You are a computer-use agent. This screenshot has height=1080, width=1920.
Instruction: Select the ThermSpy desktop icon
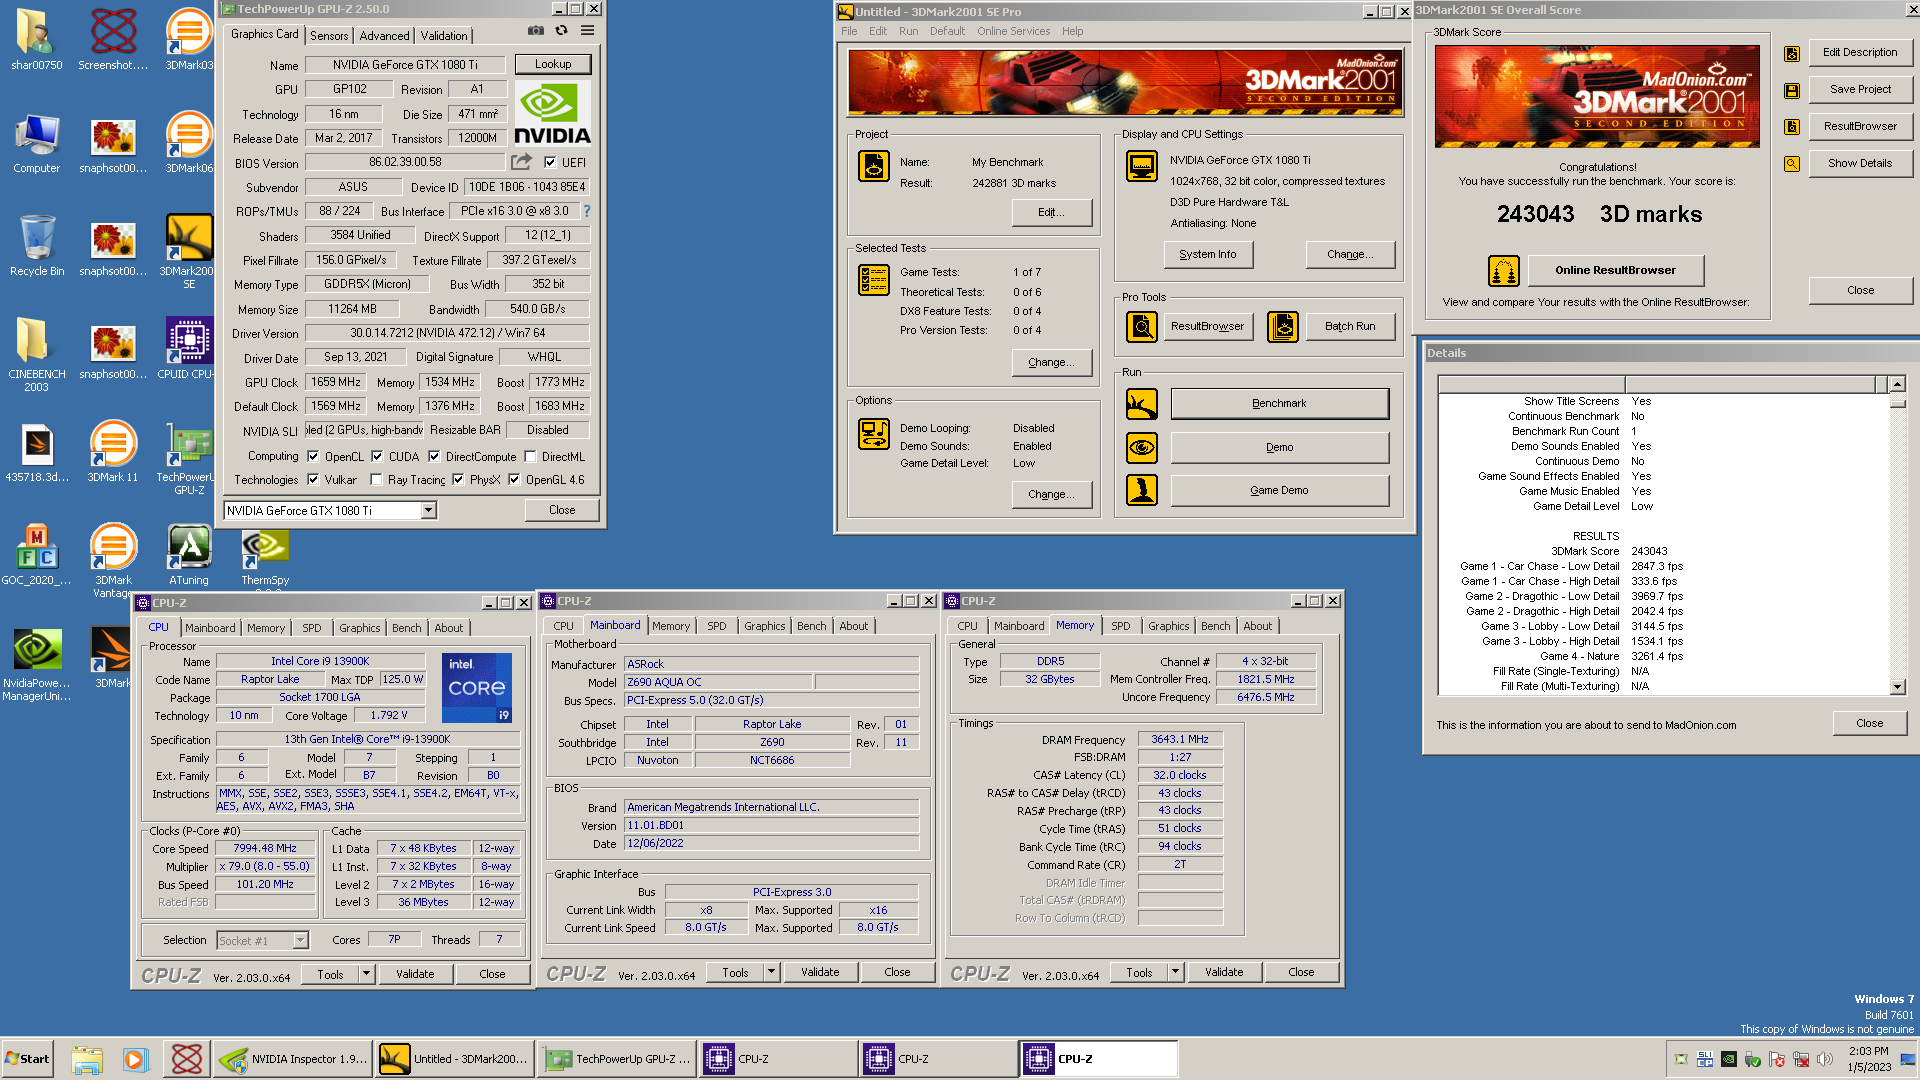[265, 558]
